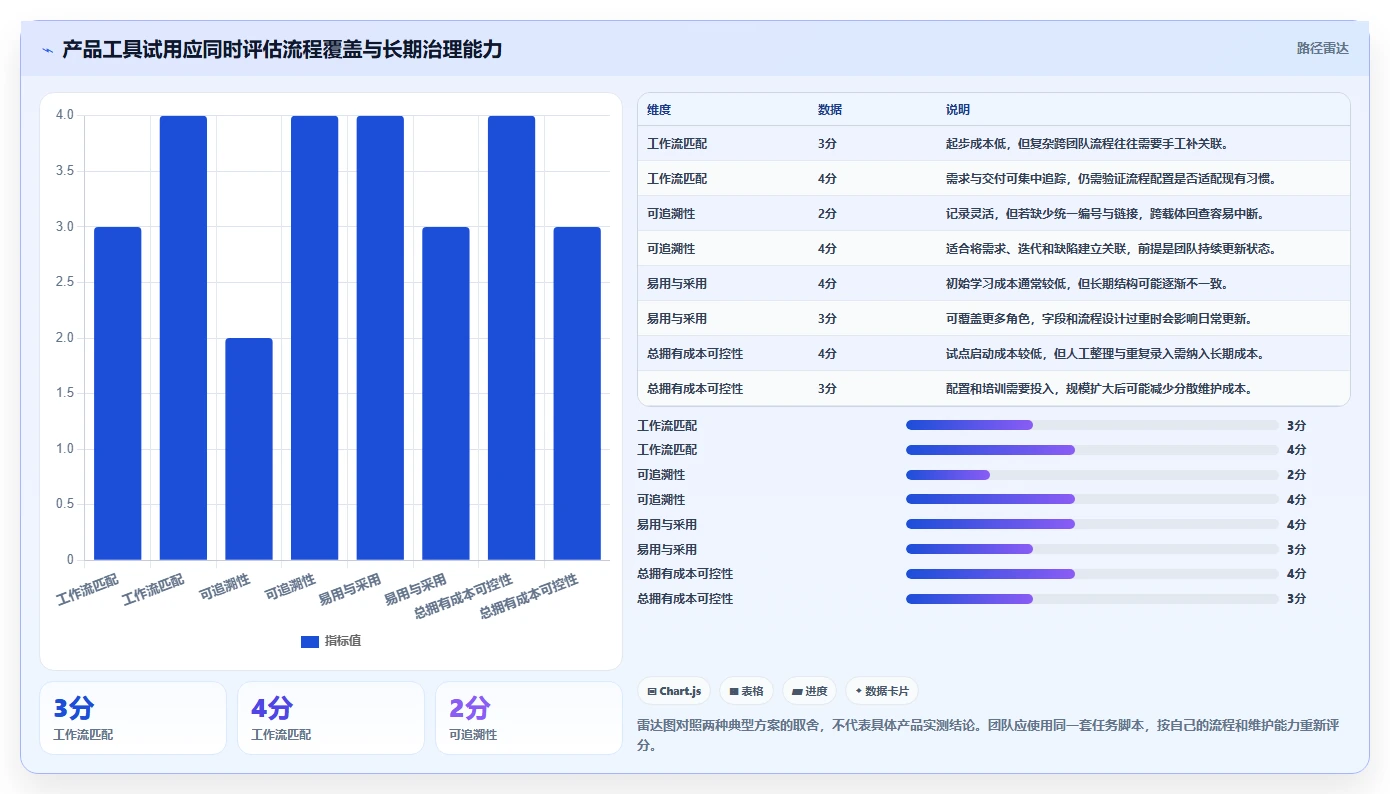Viewport: 1390px width, 794px height.
Task: Click the 可追溯性 chart bar reaching 4.0
Action: point(315,338)
